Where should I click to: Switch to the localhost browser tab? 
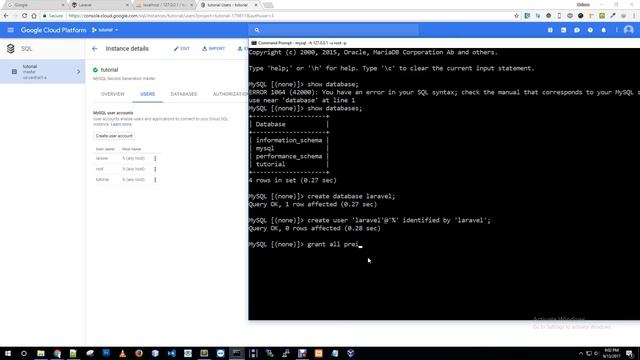164,5
